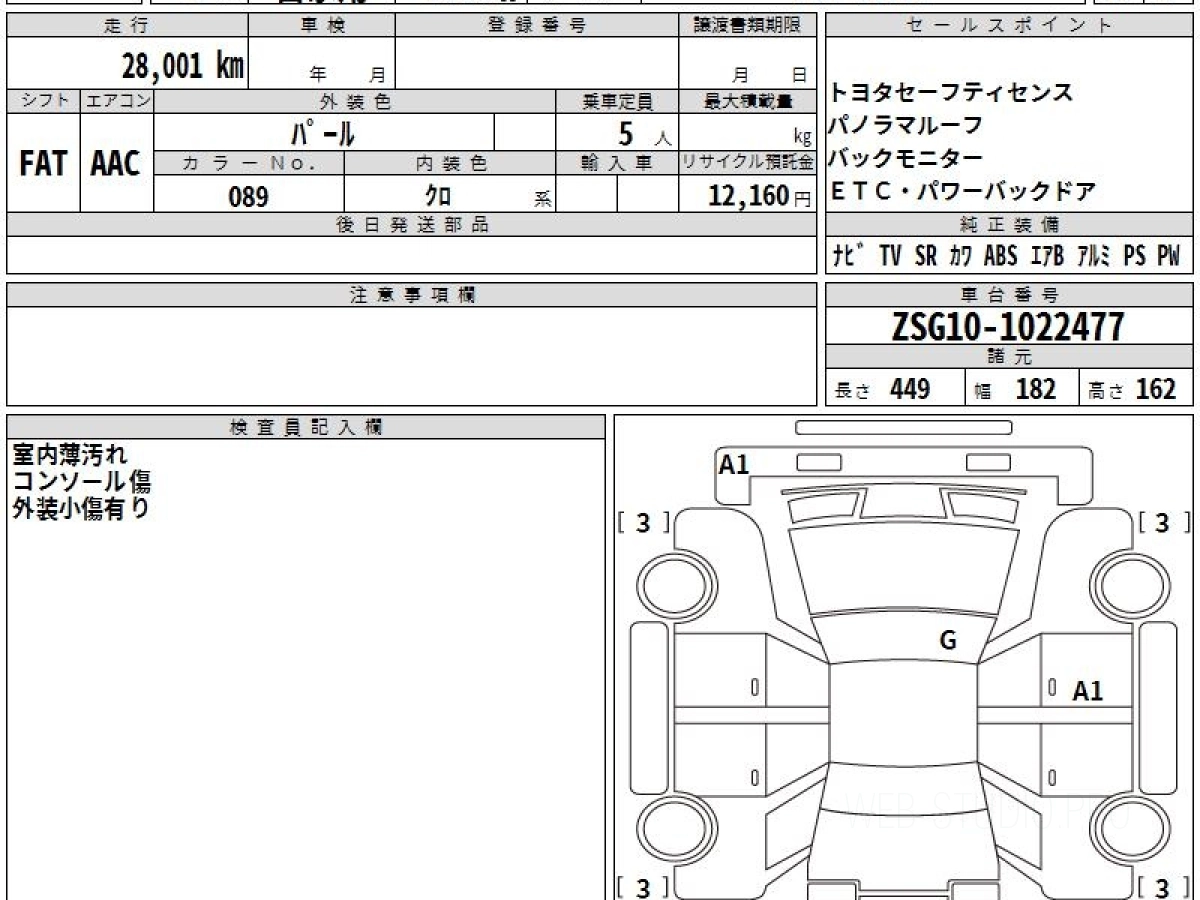Click color number 089
Viewport: 1200px width, 900px height.
pos(248,196)
